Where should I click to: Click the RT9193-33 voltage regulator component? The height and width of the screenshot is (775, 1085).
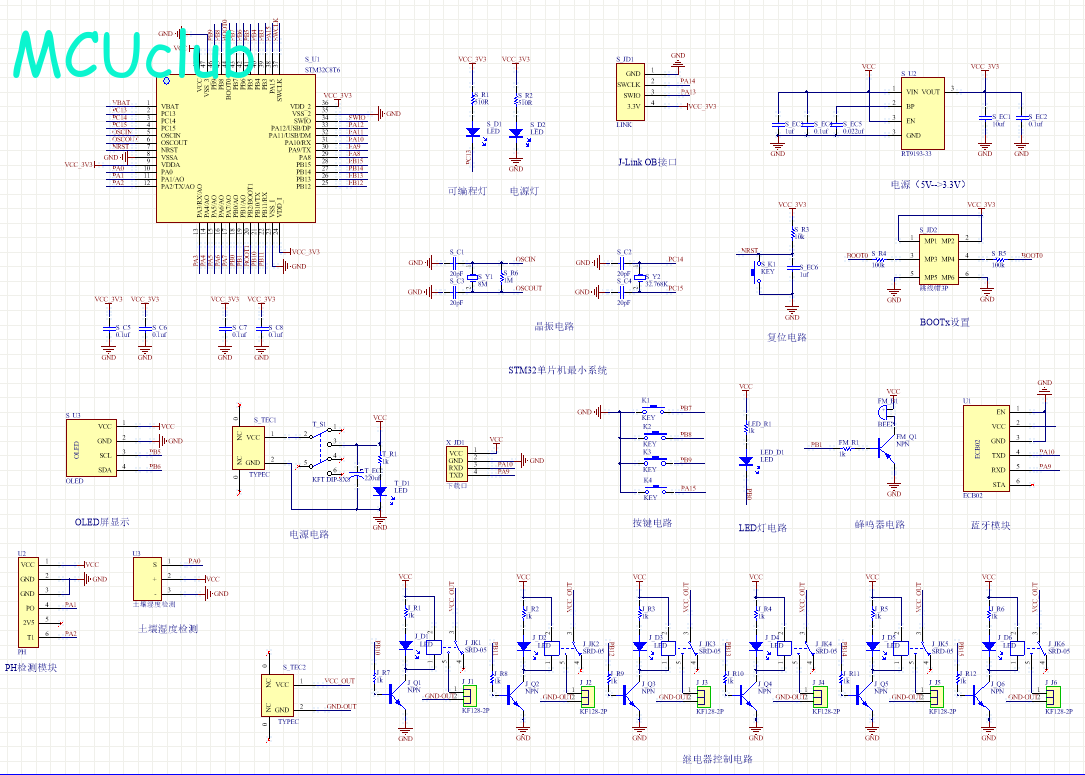tap(922, 113)
